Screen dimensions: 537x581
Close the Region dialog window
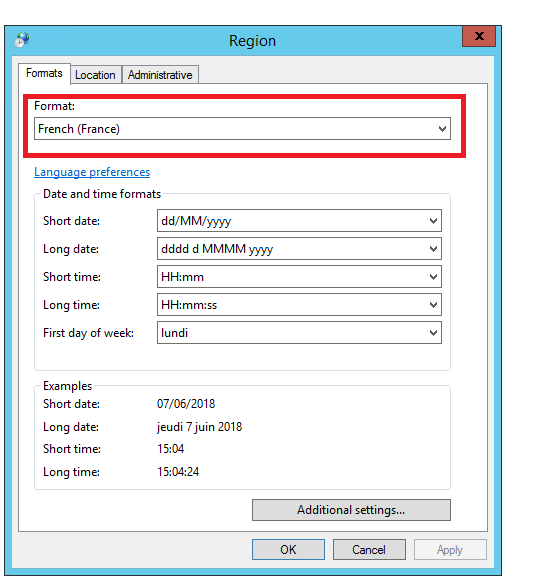[x=479, y=36]
